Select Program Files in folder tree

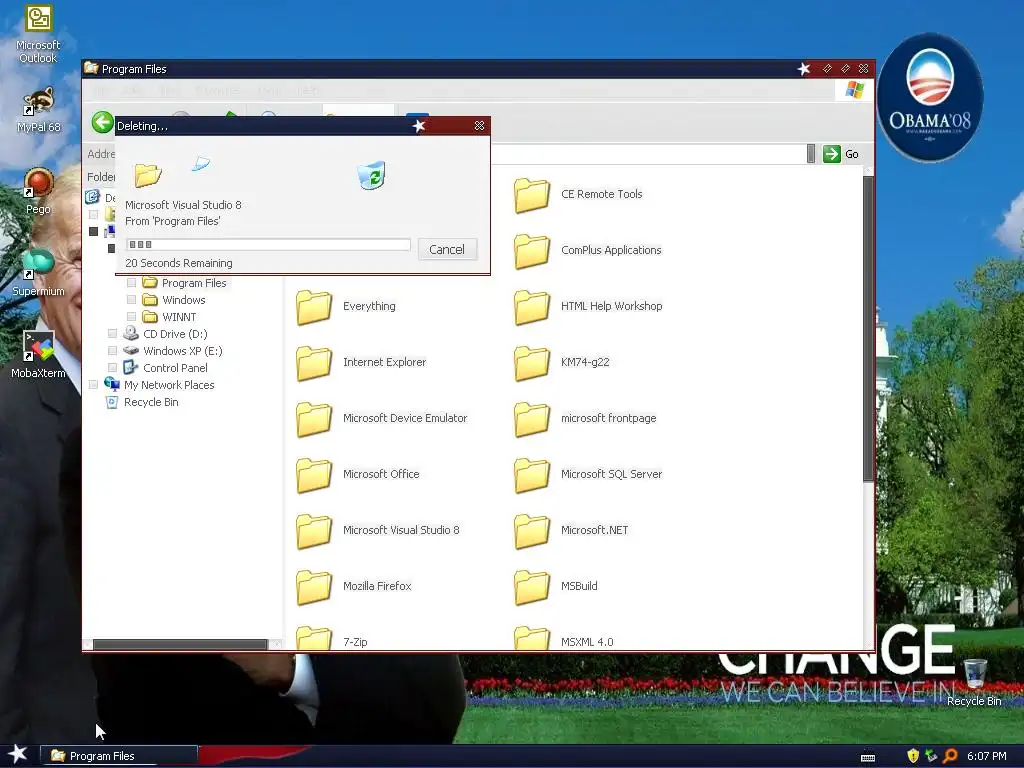[185, 283]
